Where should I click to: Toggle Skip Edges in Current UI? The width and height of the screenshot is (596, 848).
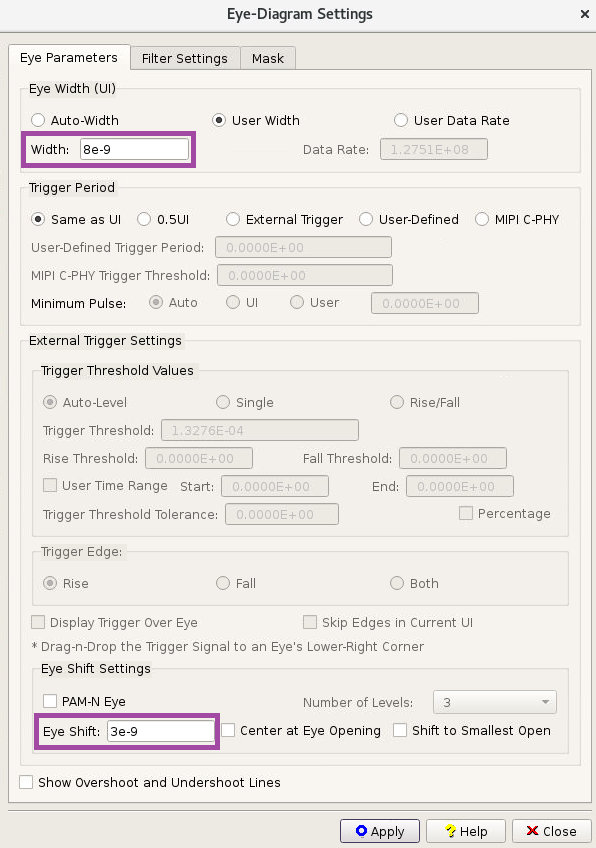310,622
